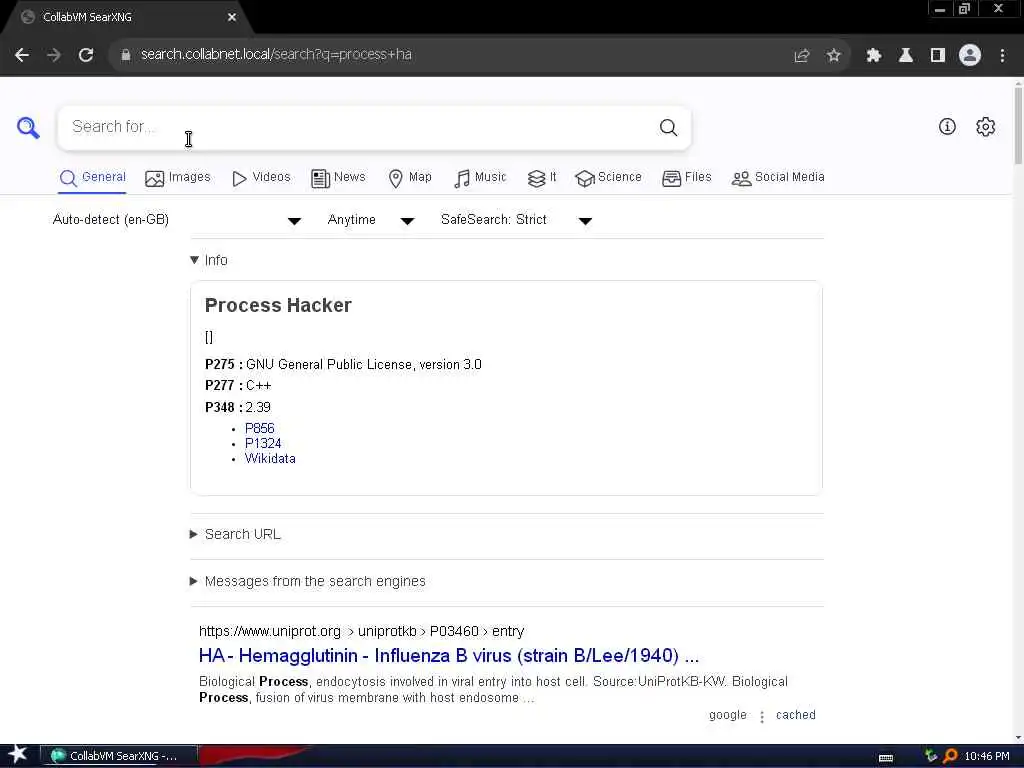
Task: Click the P275 GNU General Public License text
Action: (344, 364)
